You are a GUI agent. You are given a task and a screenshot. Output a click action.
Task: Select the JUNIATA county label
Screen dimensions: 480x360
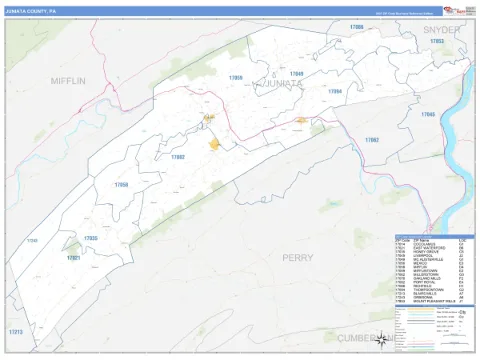point(283,84)
